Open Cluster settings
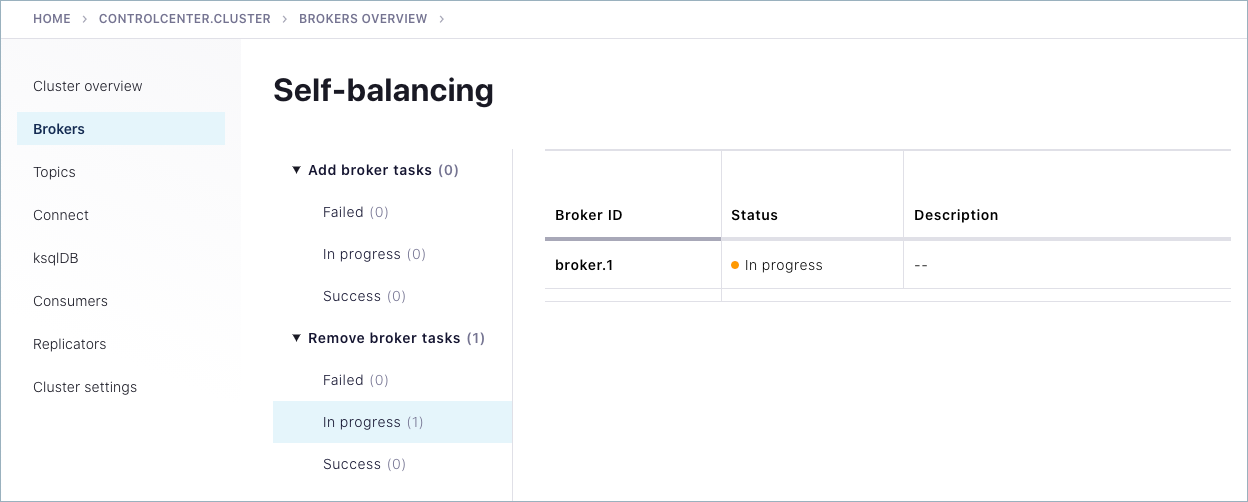 85,387
